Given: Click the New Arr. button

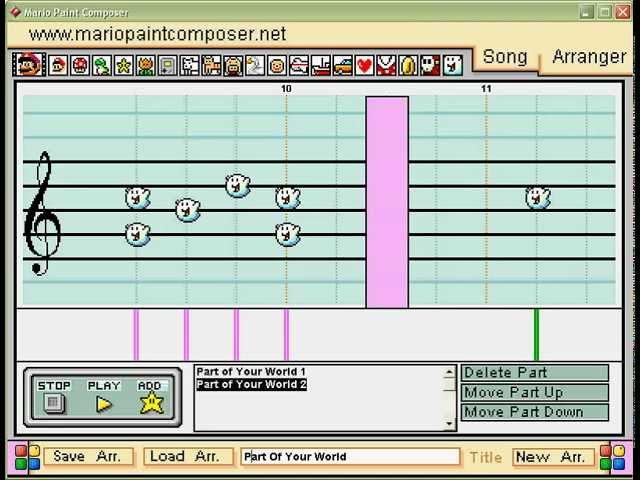Looking at the screenshot, I should tap(553, 457).
